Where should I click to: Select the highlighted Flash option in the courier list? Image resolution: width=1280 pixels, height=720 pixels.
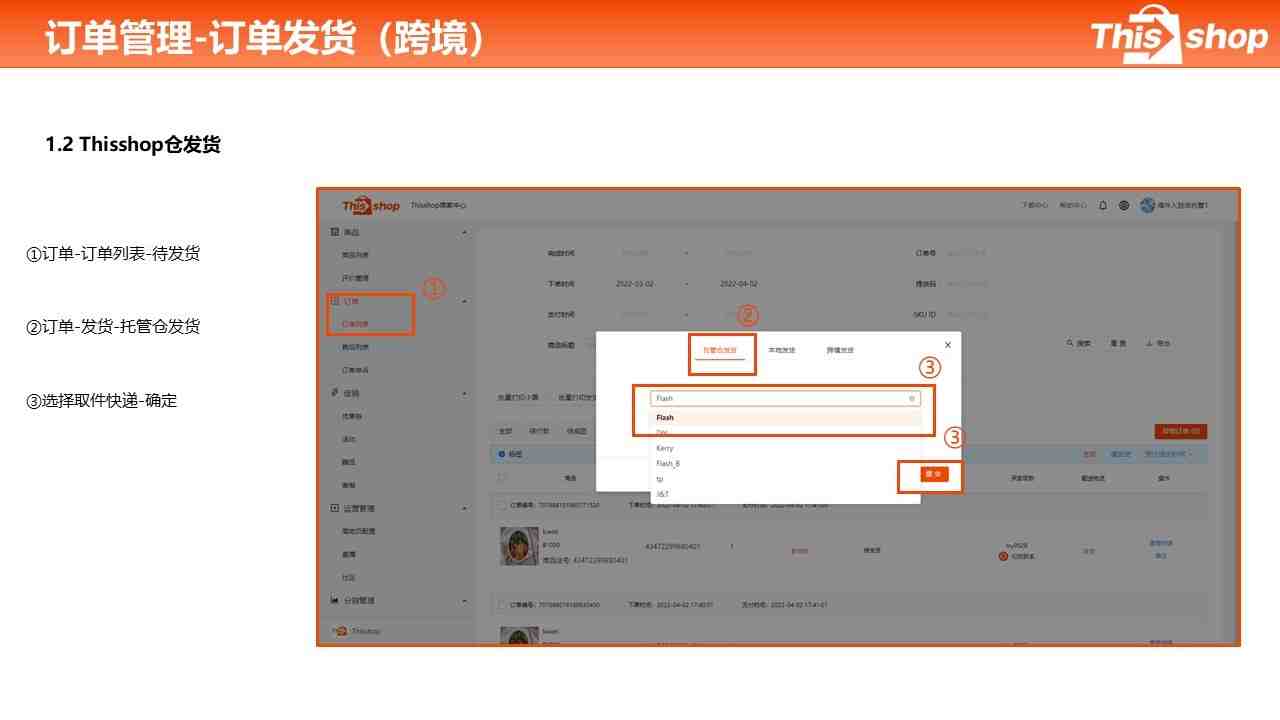pyautogui.click(x=785, y=417)
